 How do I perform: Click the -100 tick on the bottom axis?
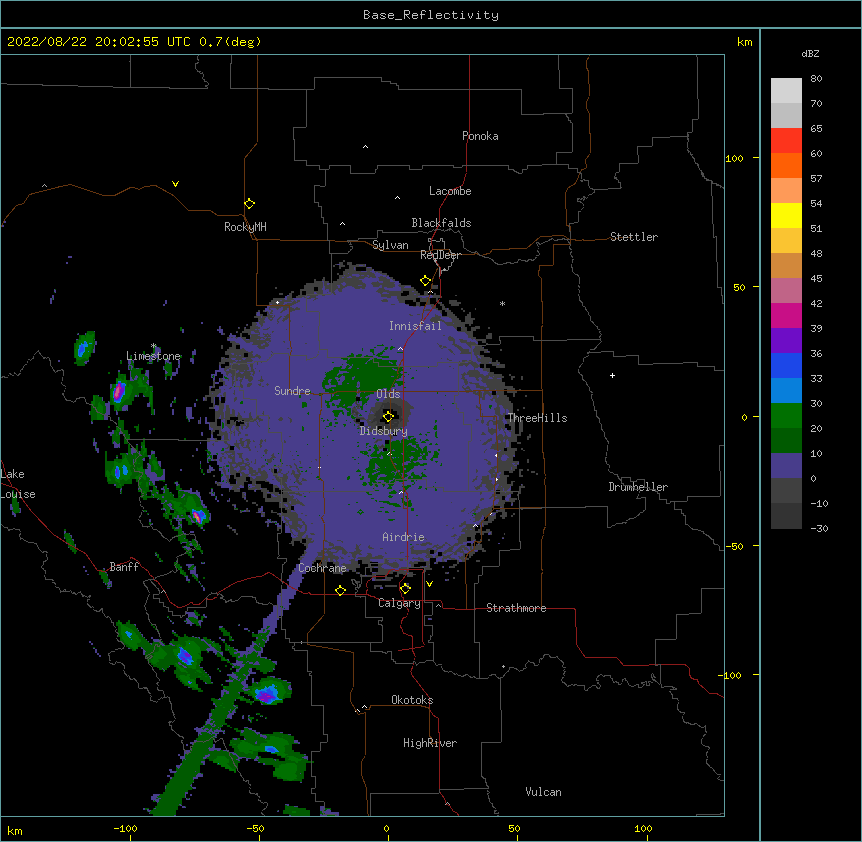pyautogui.click(x=125, y=829)
